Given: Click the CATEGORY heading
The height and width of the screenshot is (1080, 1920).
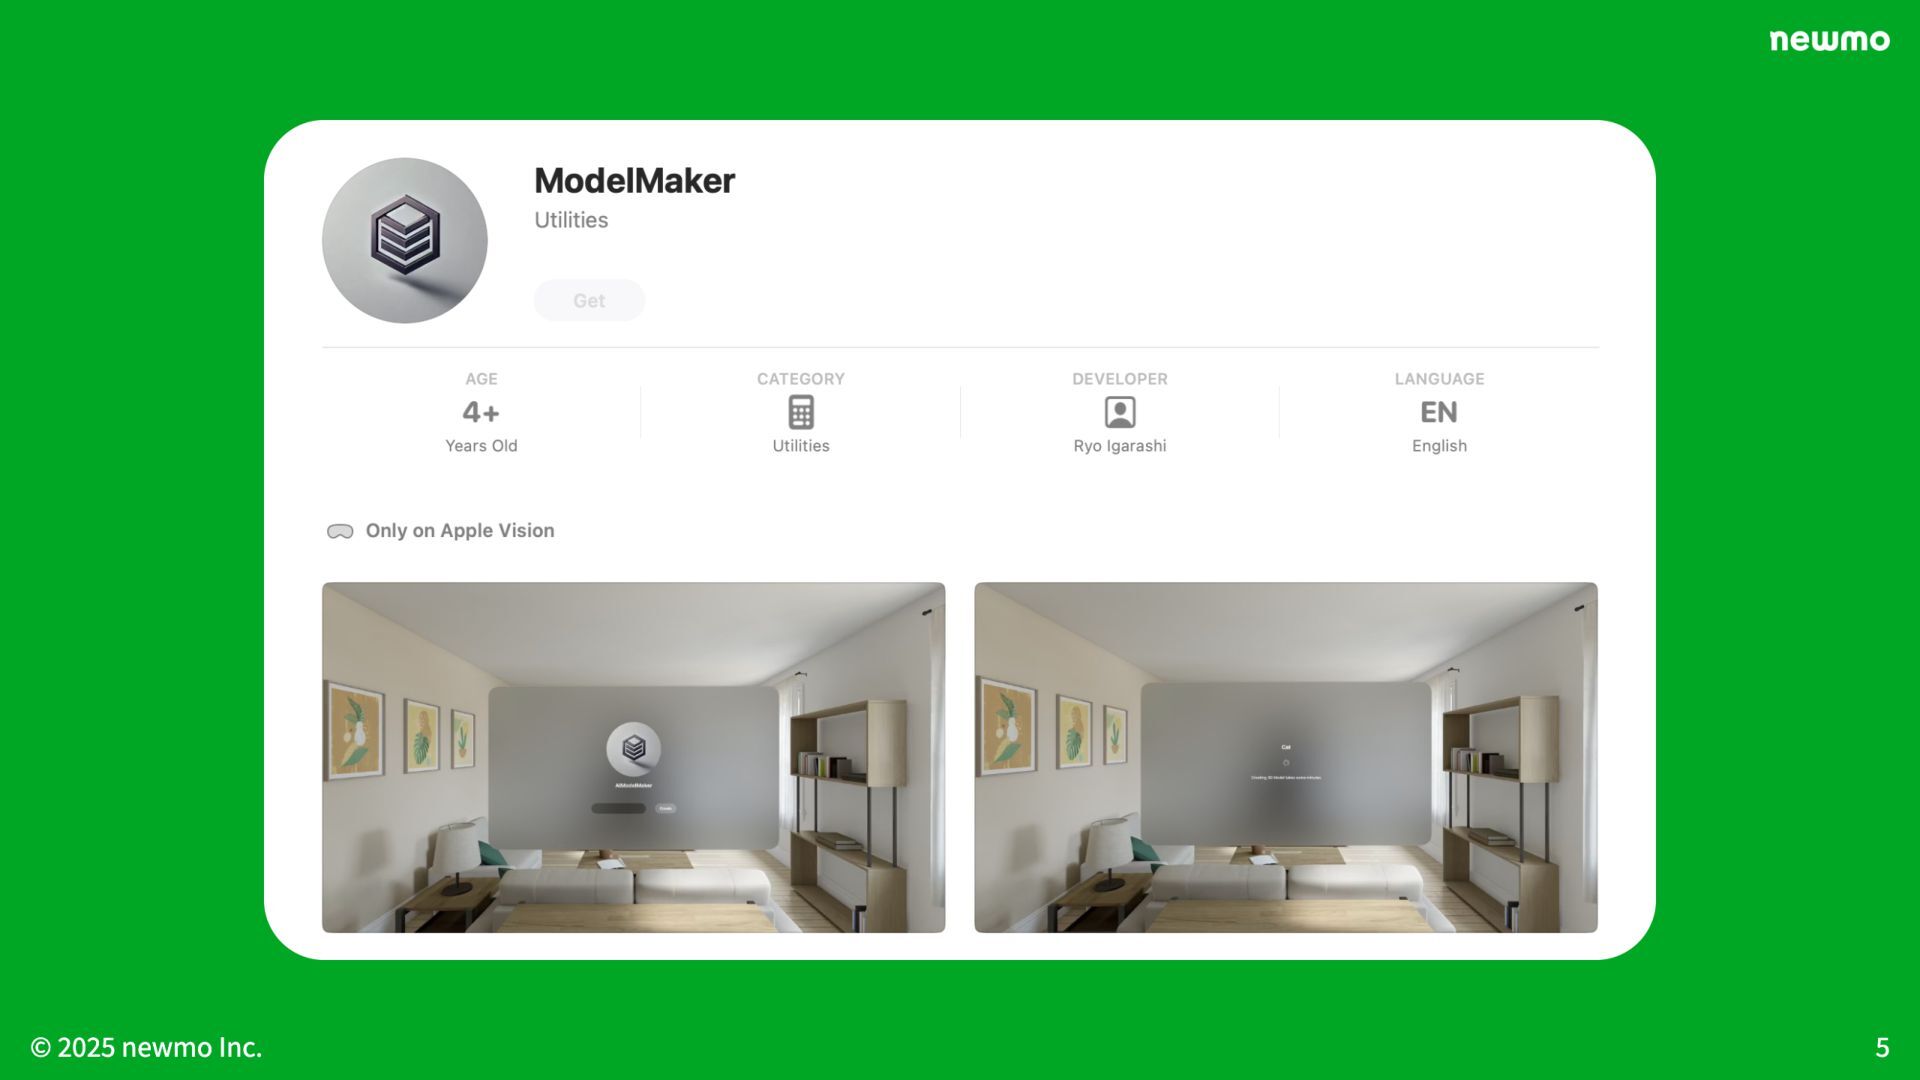Looking at the screenshot, I should tap(801, 379).
